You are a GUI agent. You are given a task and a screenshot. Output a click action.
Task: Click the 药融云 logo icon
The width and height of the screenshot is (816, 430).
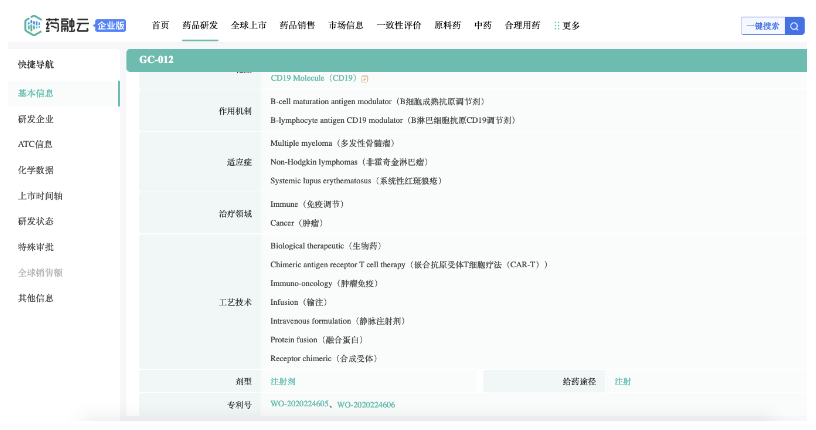click(33, 25)
